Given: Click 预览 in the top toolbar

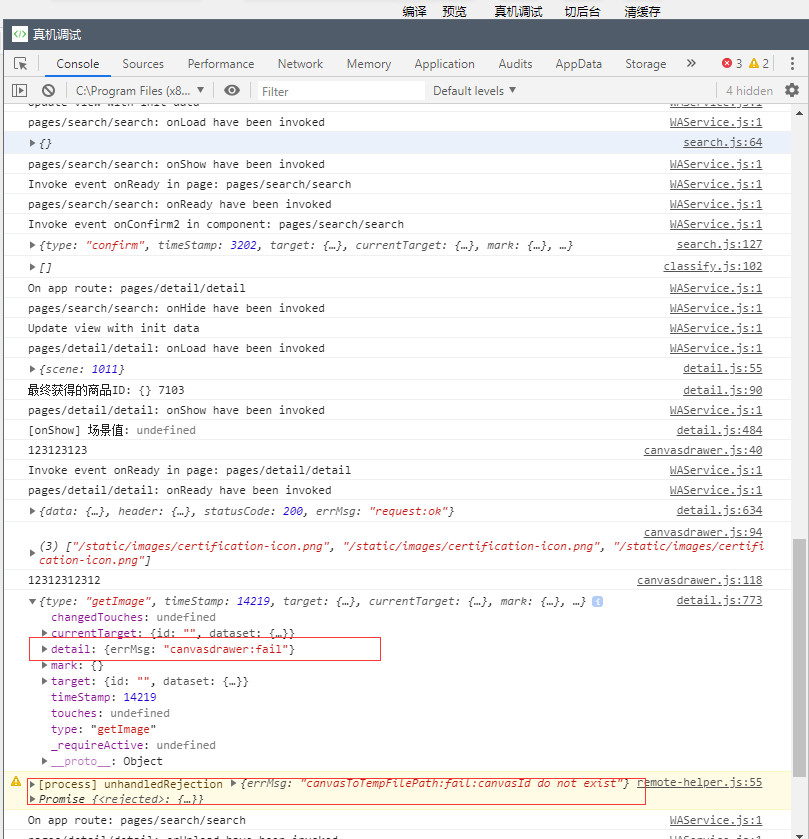Looking at the screenshot, I should click(x=454, y=11).
